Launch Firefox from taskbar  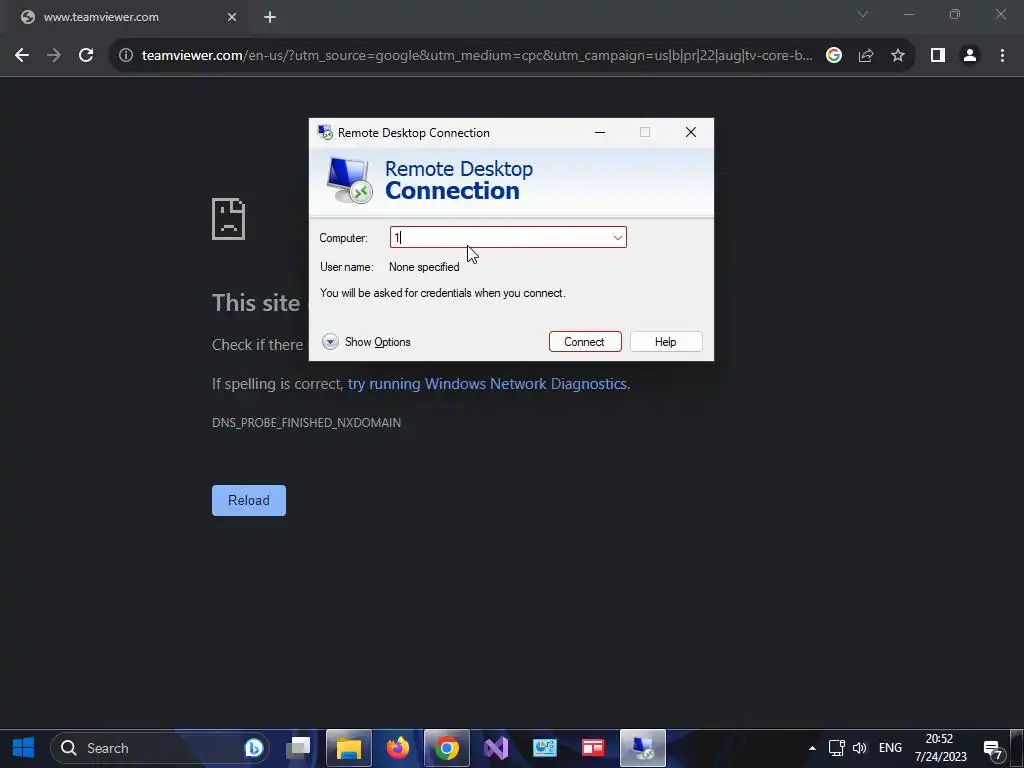tap(398, 748)
